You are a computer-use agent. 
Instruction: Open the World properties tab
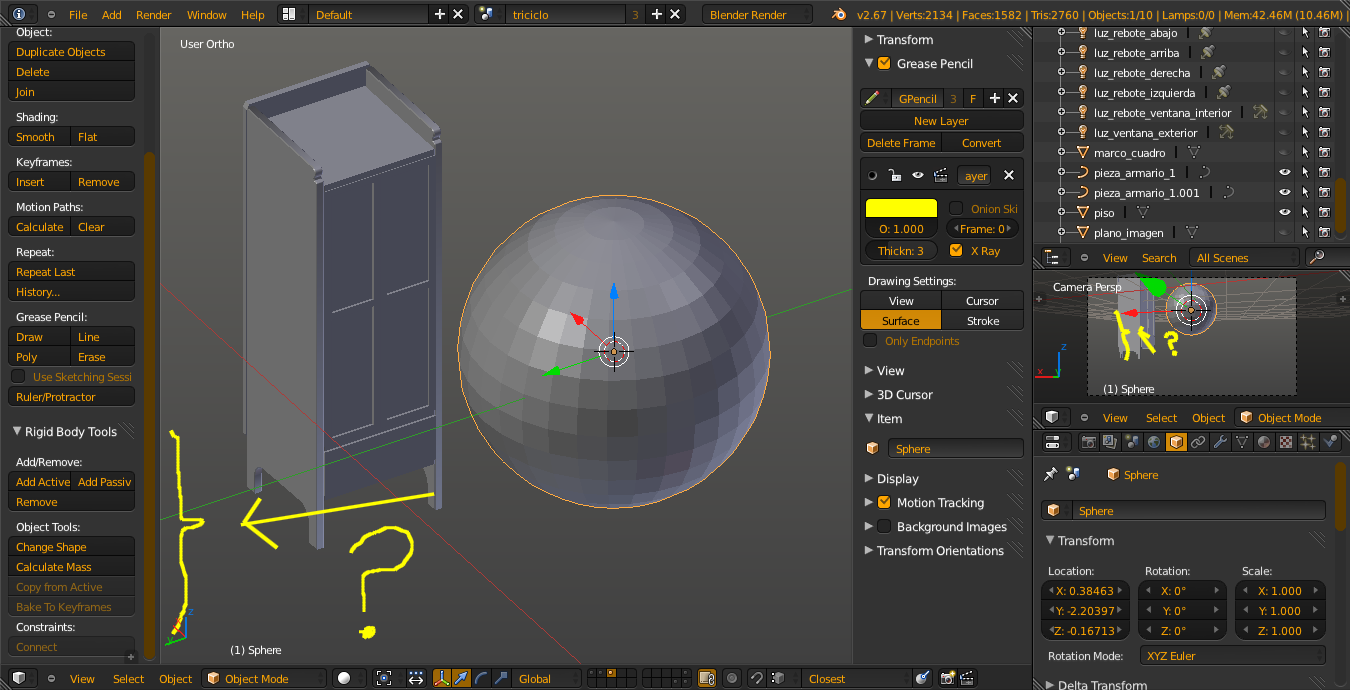coord(1154,442)
